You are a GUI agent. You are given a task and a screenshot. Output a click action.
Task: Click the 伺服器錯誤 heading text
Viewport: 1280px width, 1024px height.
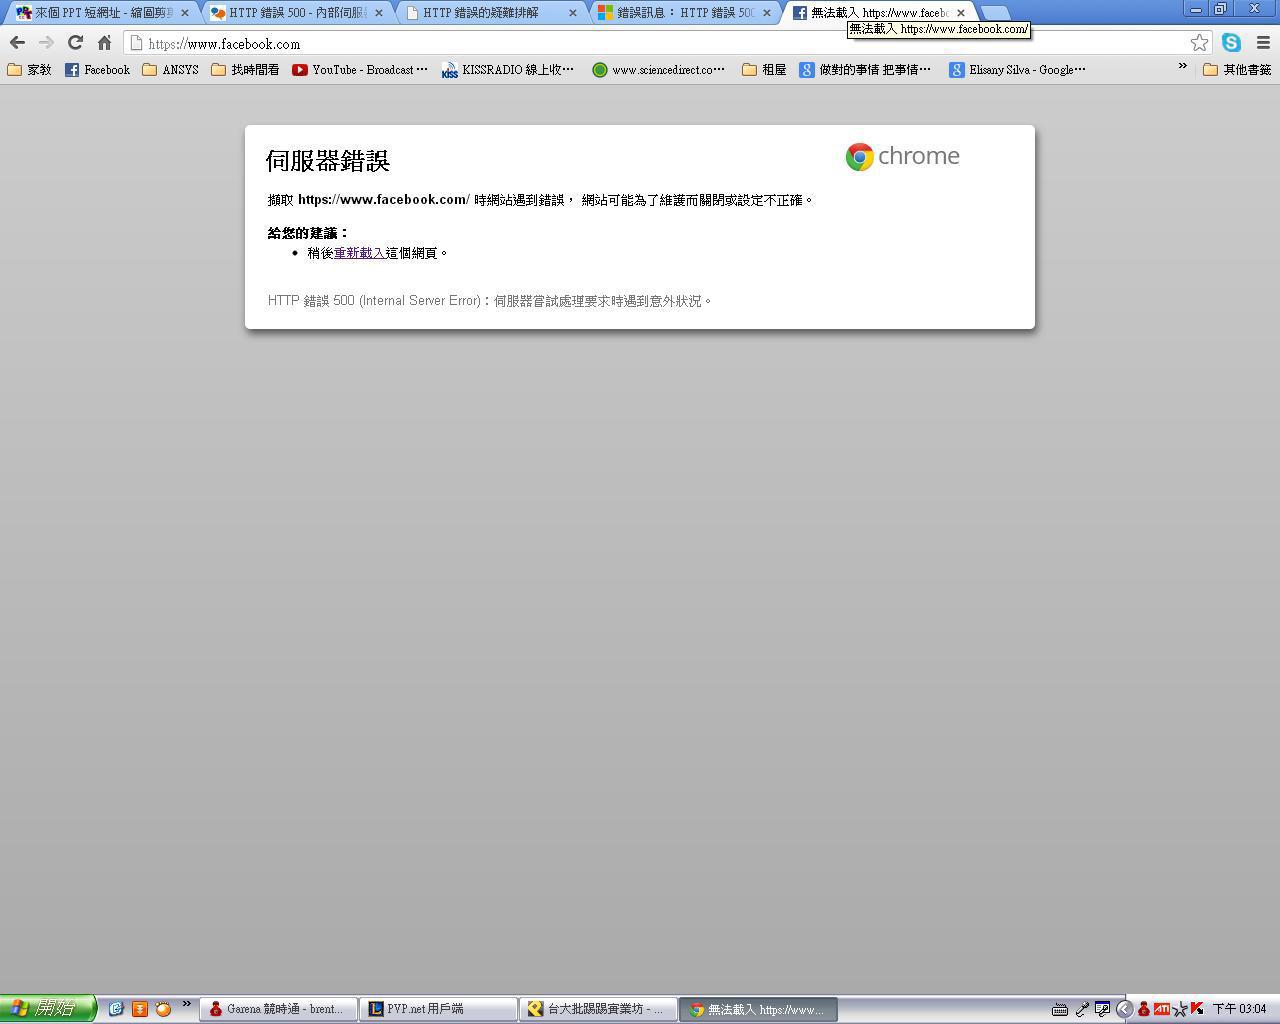(328, 161)
